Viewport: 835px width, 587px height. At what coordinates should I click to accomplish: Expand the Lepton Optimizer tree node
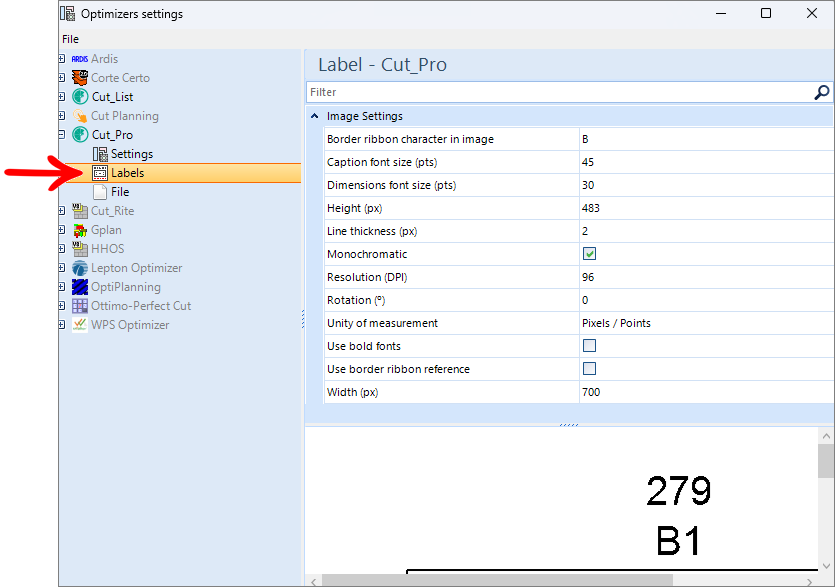click(62, 268)
